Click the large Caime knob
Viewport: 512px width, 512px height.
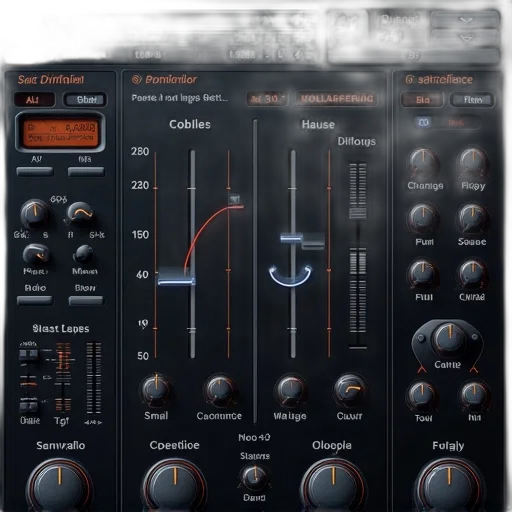(x=449, y=340)
